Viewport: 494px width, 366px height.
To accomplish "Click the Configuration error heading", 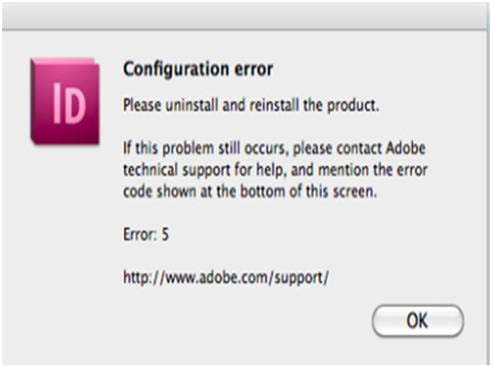I will point(198,69).
